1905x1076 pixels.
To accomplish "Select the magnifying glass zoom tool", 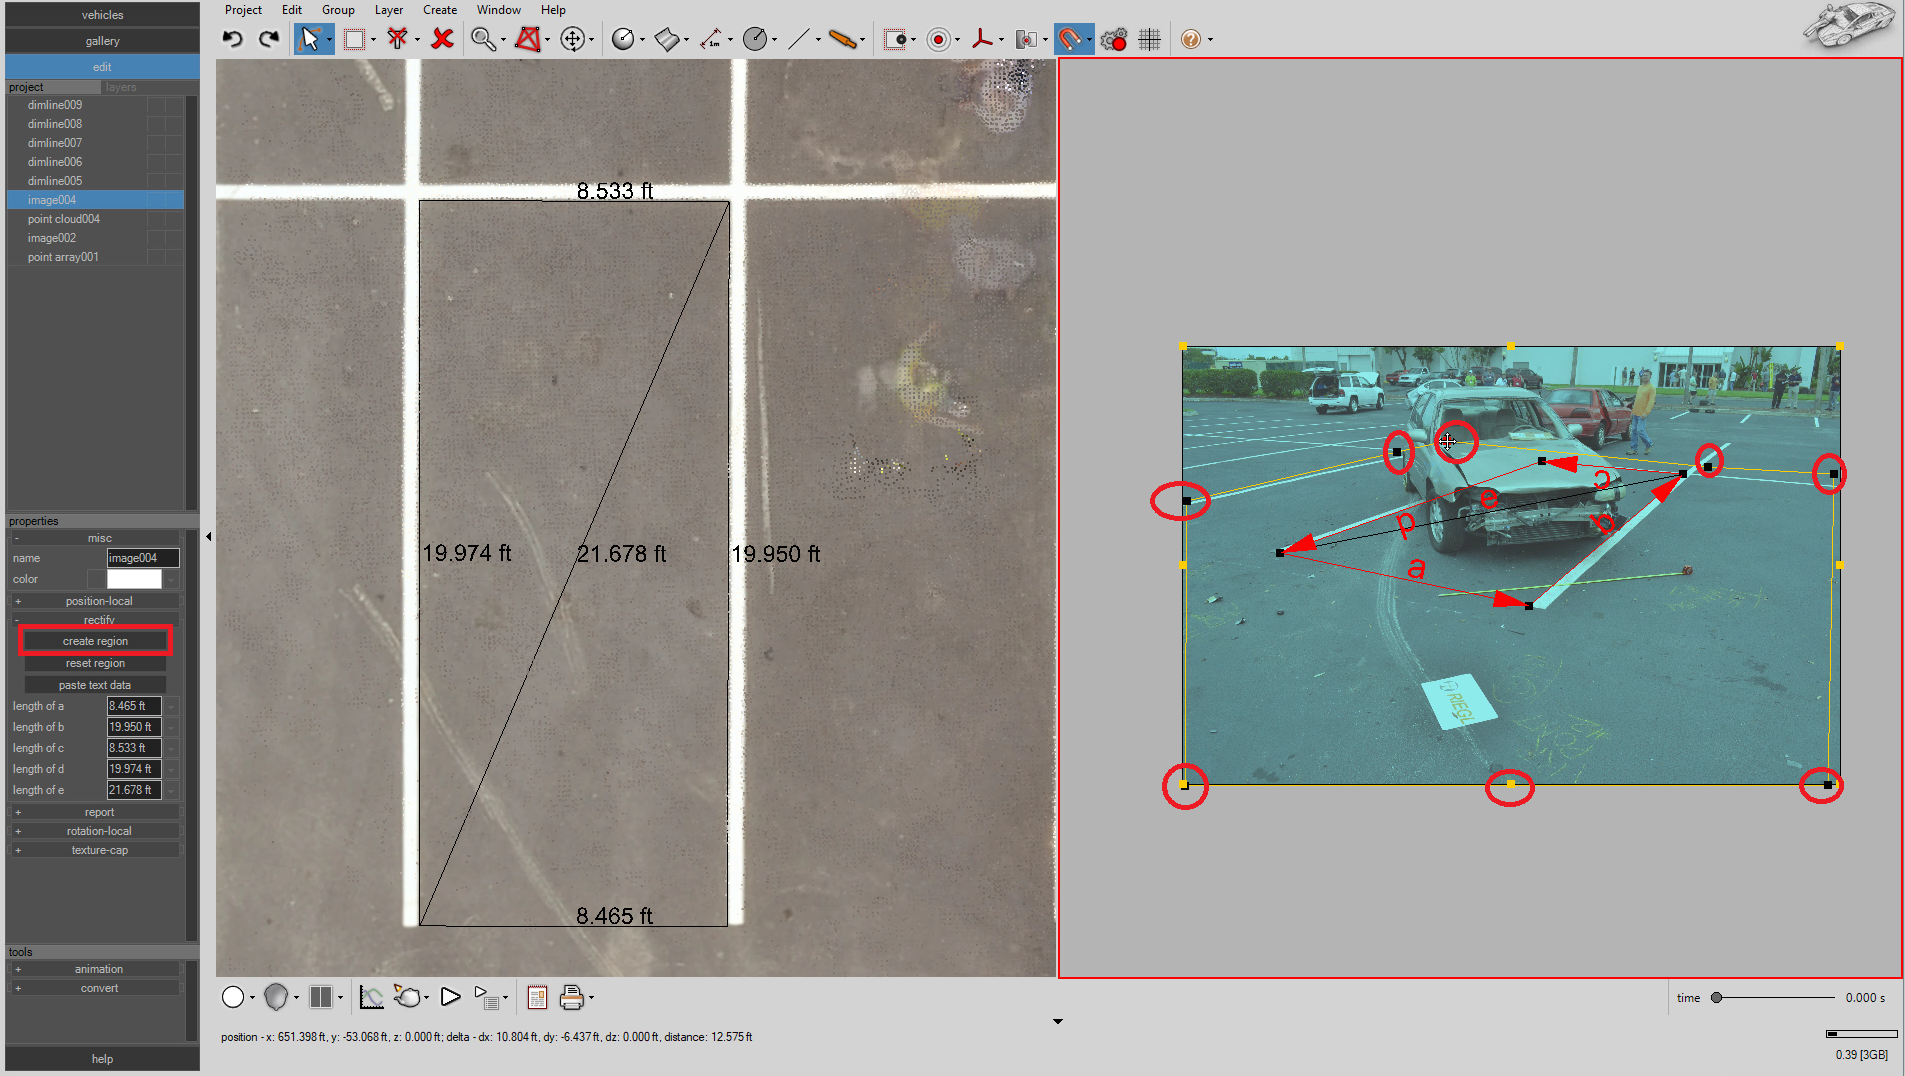I will (x=483, y=39).
